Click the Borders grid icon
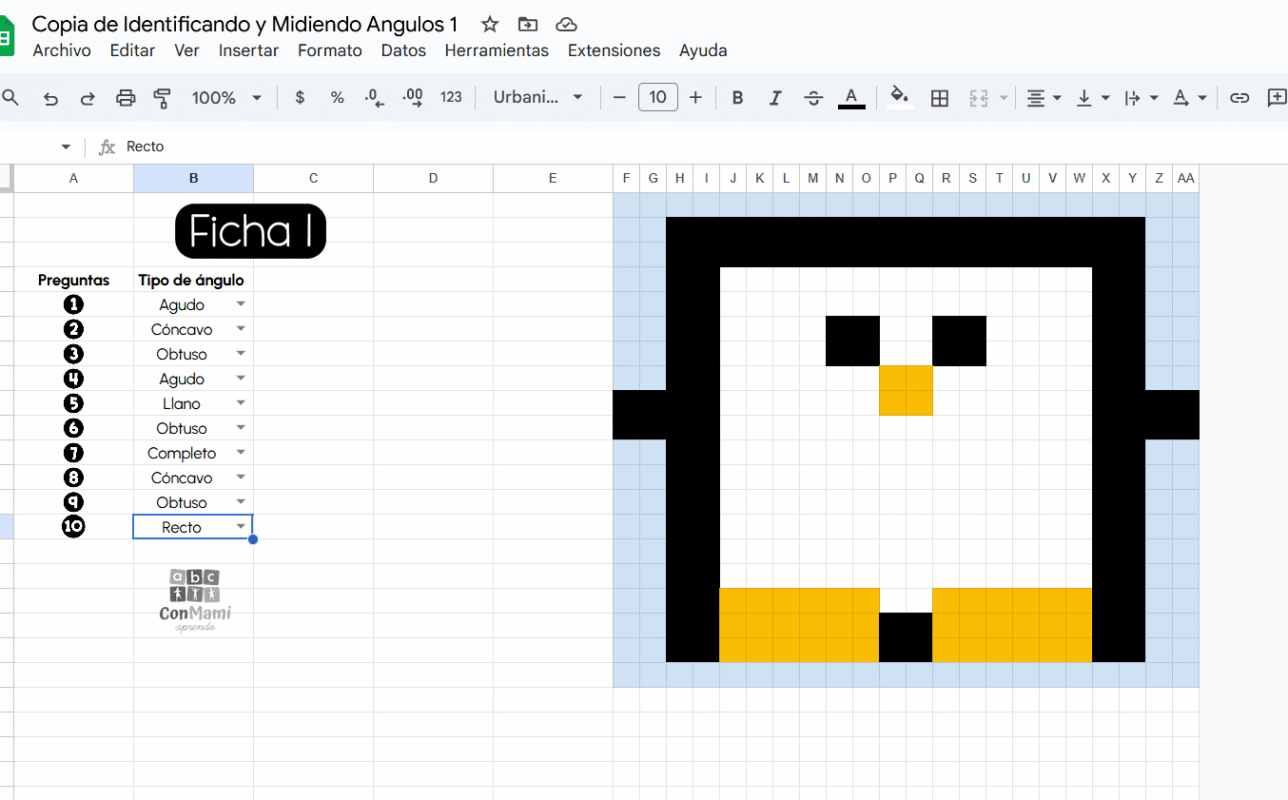The image size is (1288, 800). click(939, 98)
